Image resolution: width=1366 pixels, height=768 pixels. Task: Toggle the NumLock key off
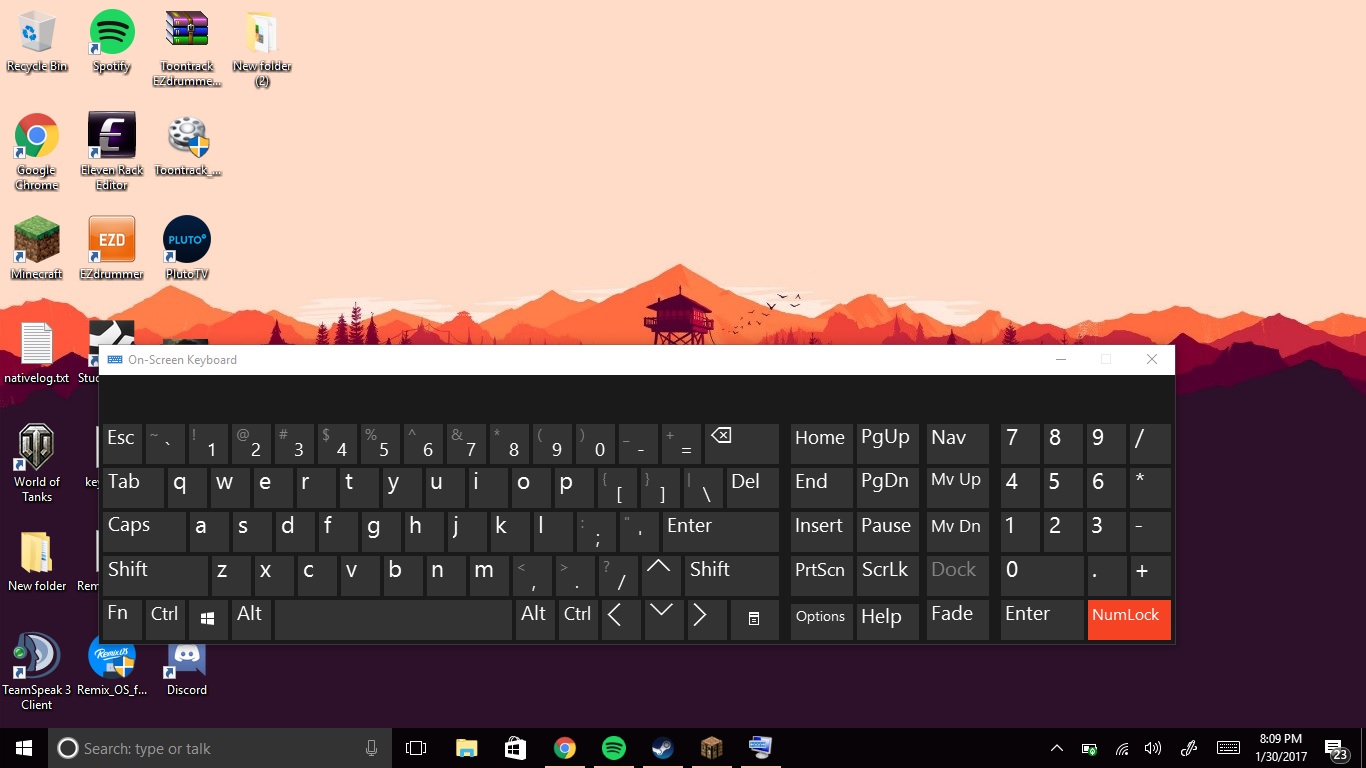point(1128,620)
